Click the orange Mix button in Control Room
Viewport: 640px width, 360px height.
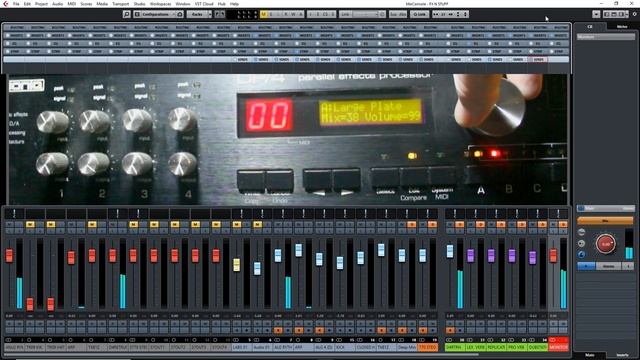coord(605,221)
